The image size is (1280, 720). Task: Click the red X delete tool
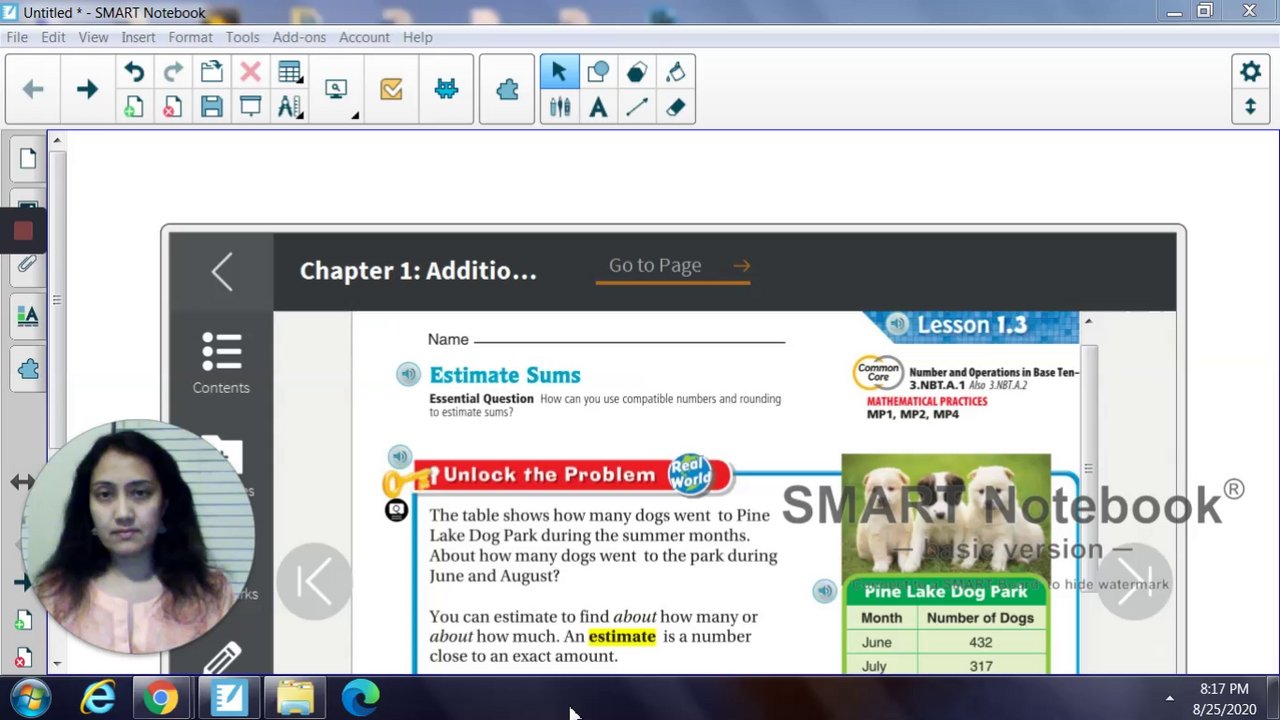pos(250,72)
